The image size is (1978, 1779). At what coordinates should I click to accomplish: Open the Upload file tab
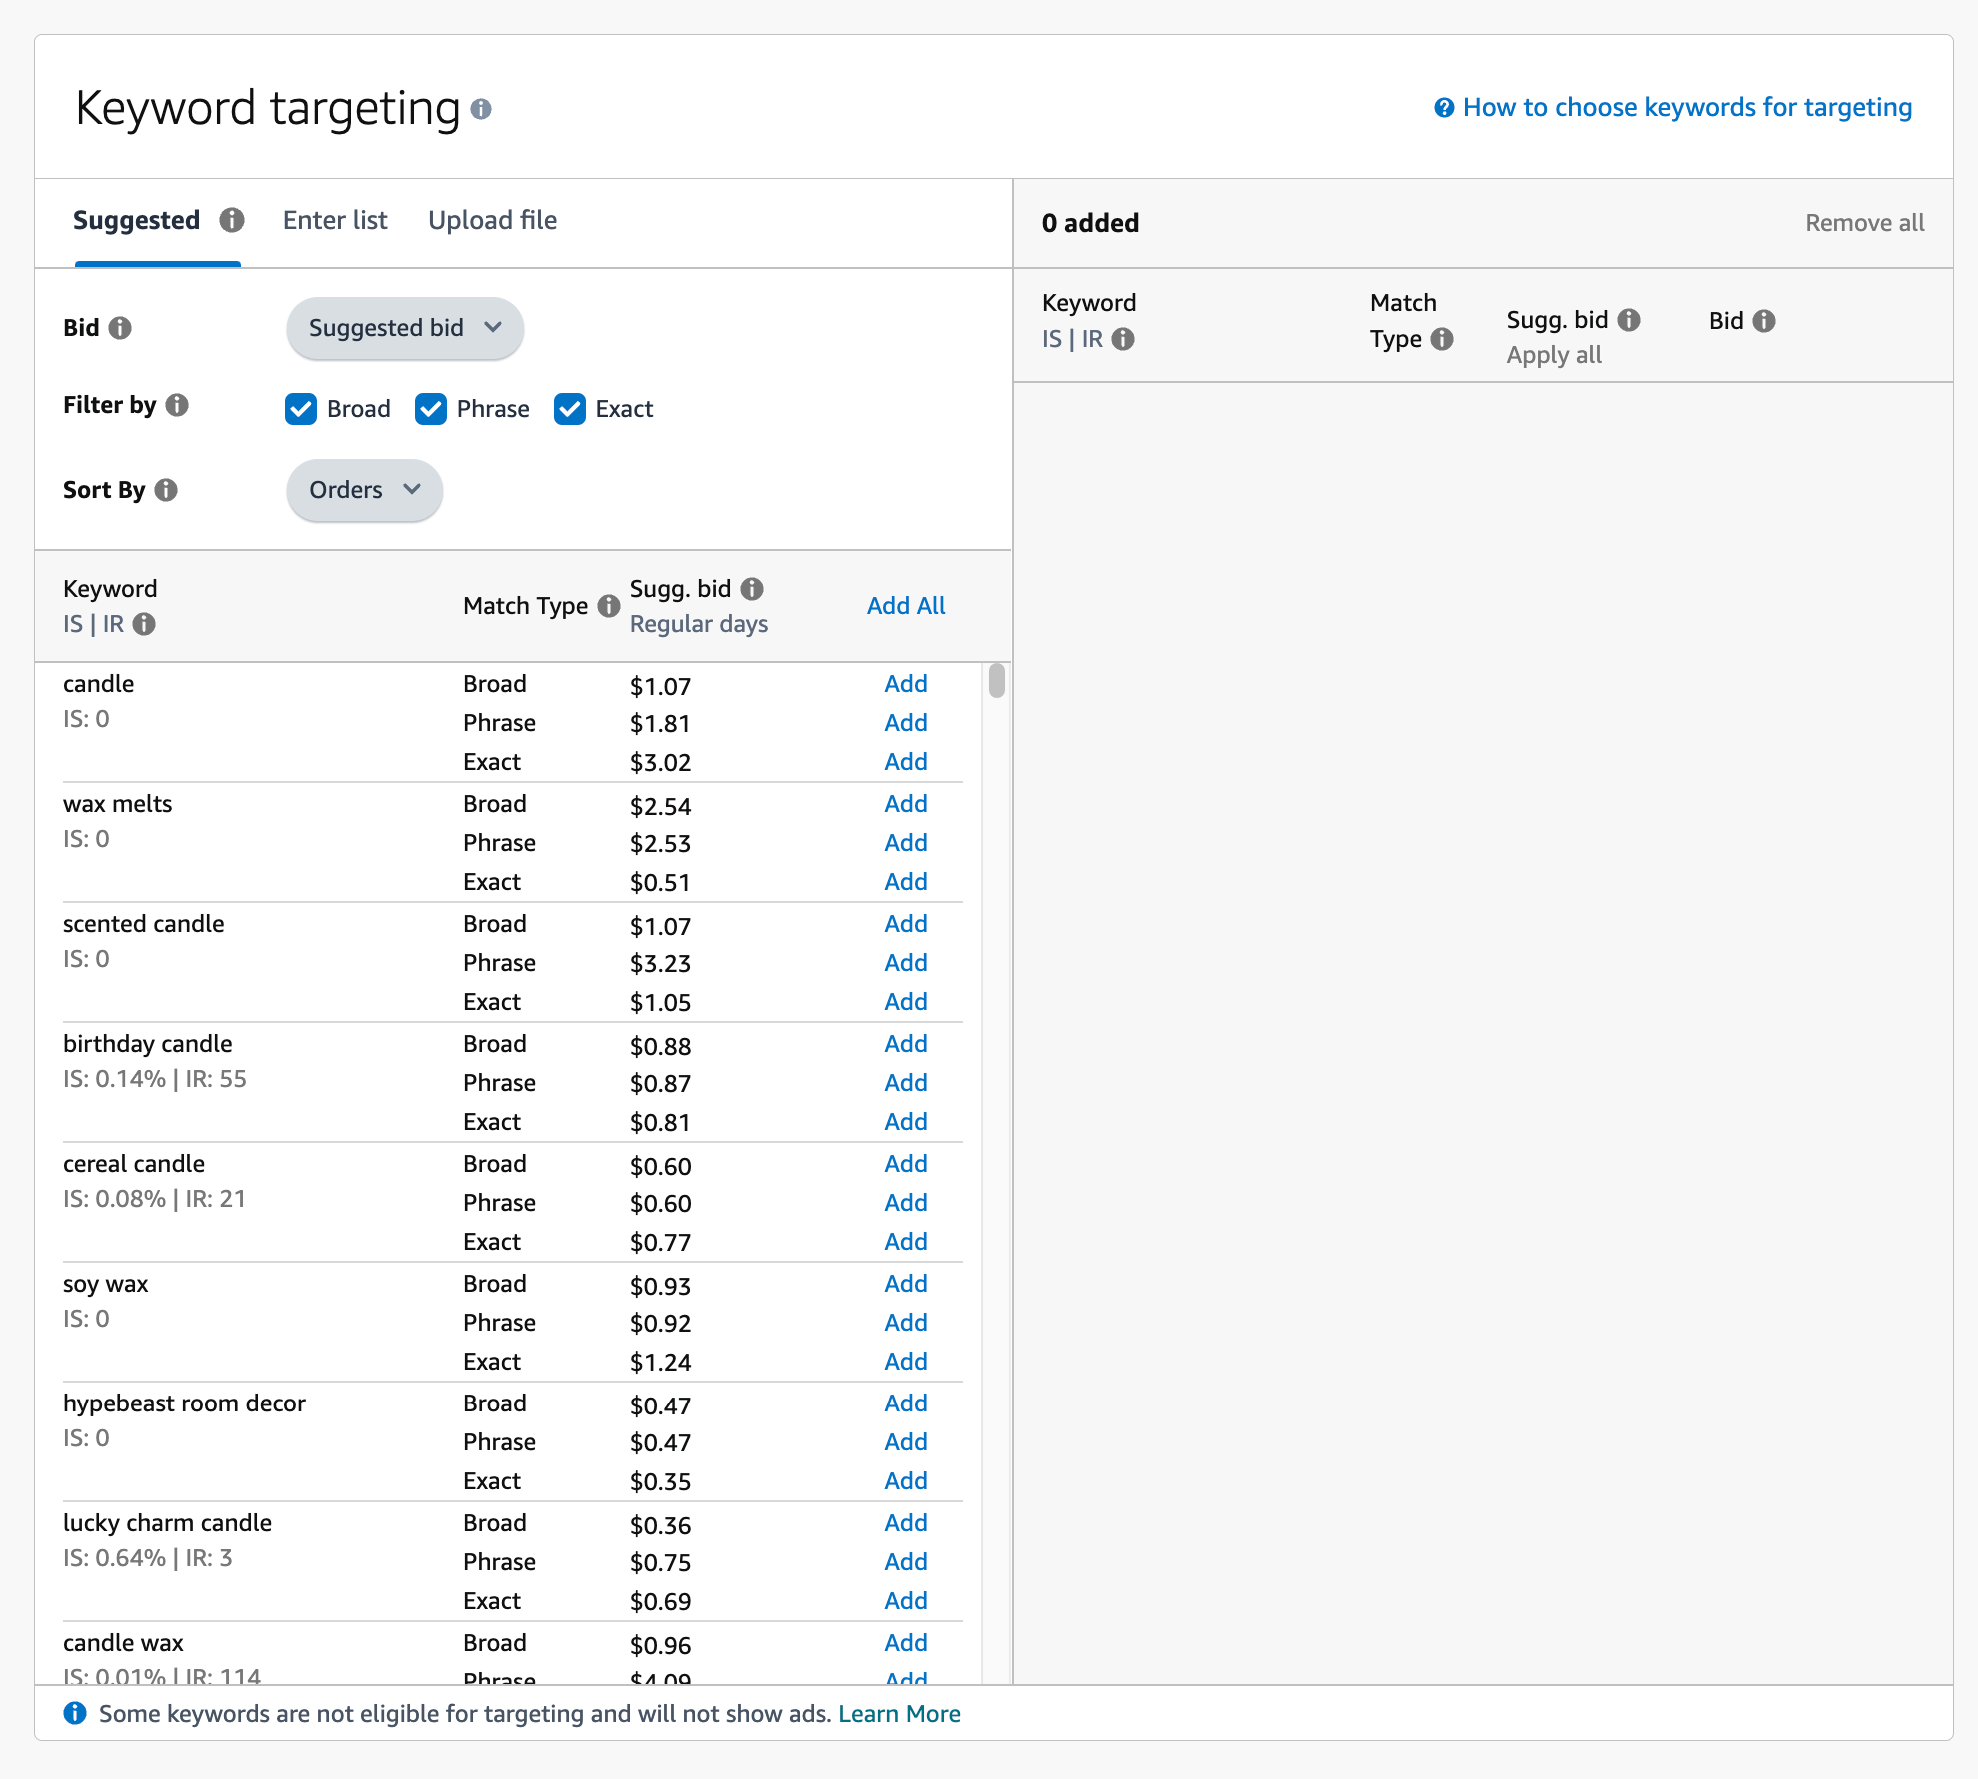point(492,220)
